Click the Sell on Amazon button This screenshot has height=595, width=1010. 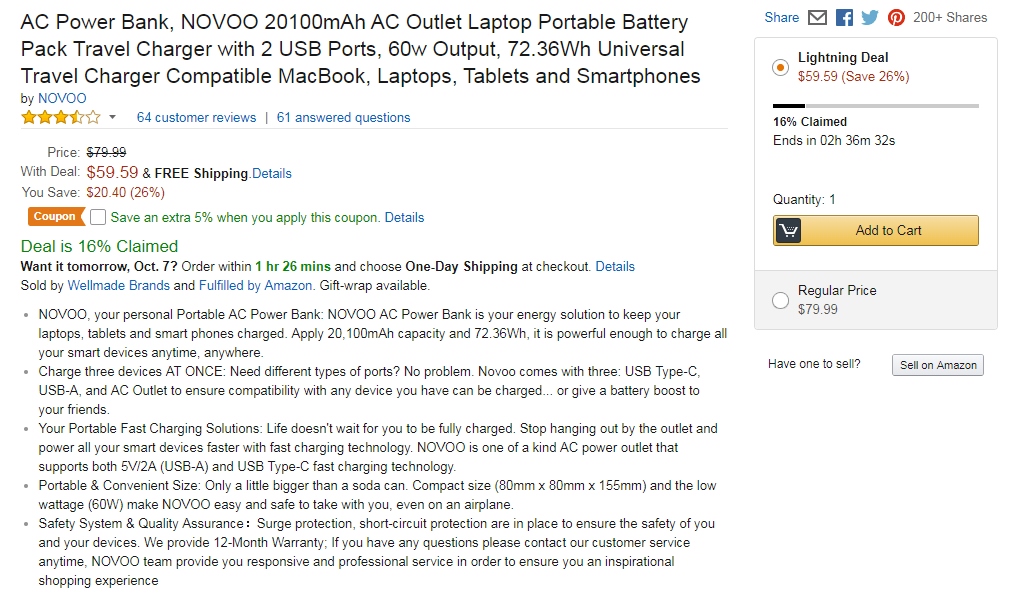pos(937,365)
